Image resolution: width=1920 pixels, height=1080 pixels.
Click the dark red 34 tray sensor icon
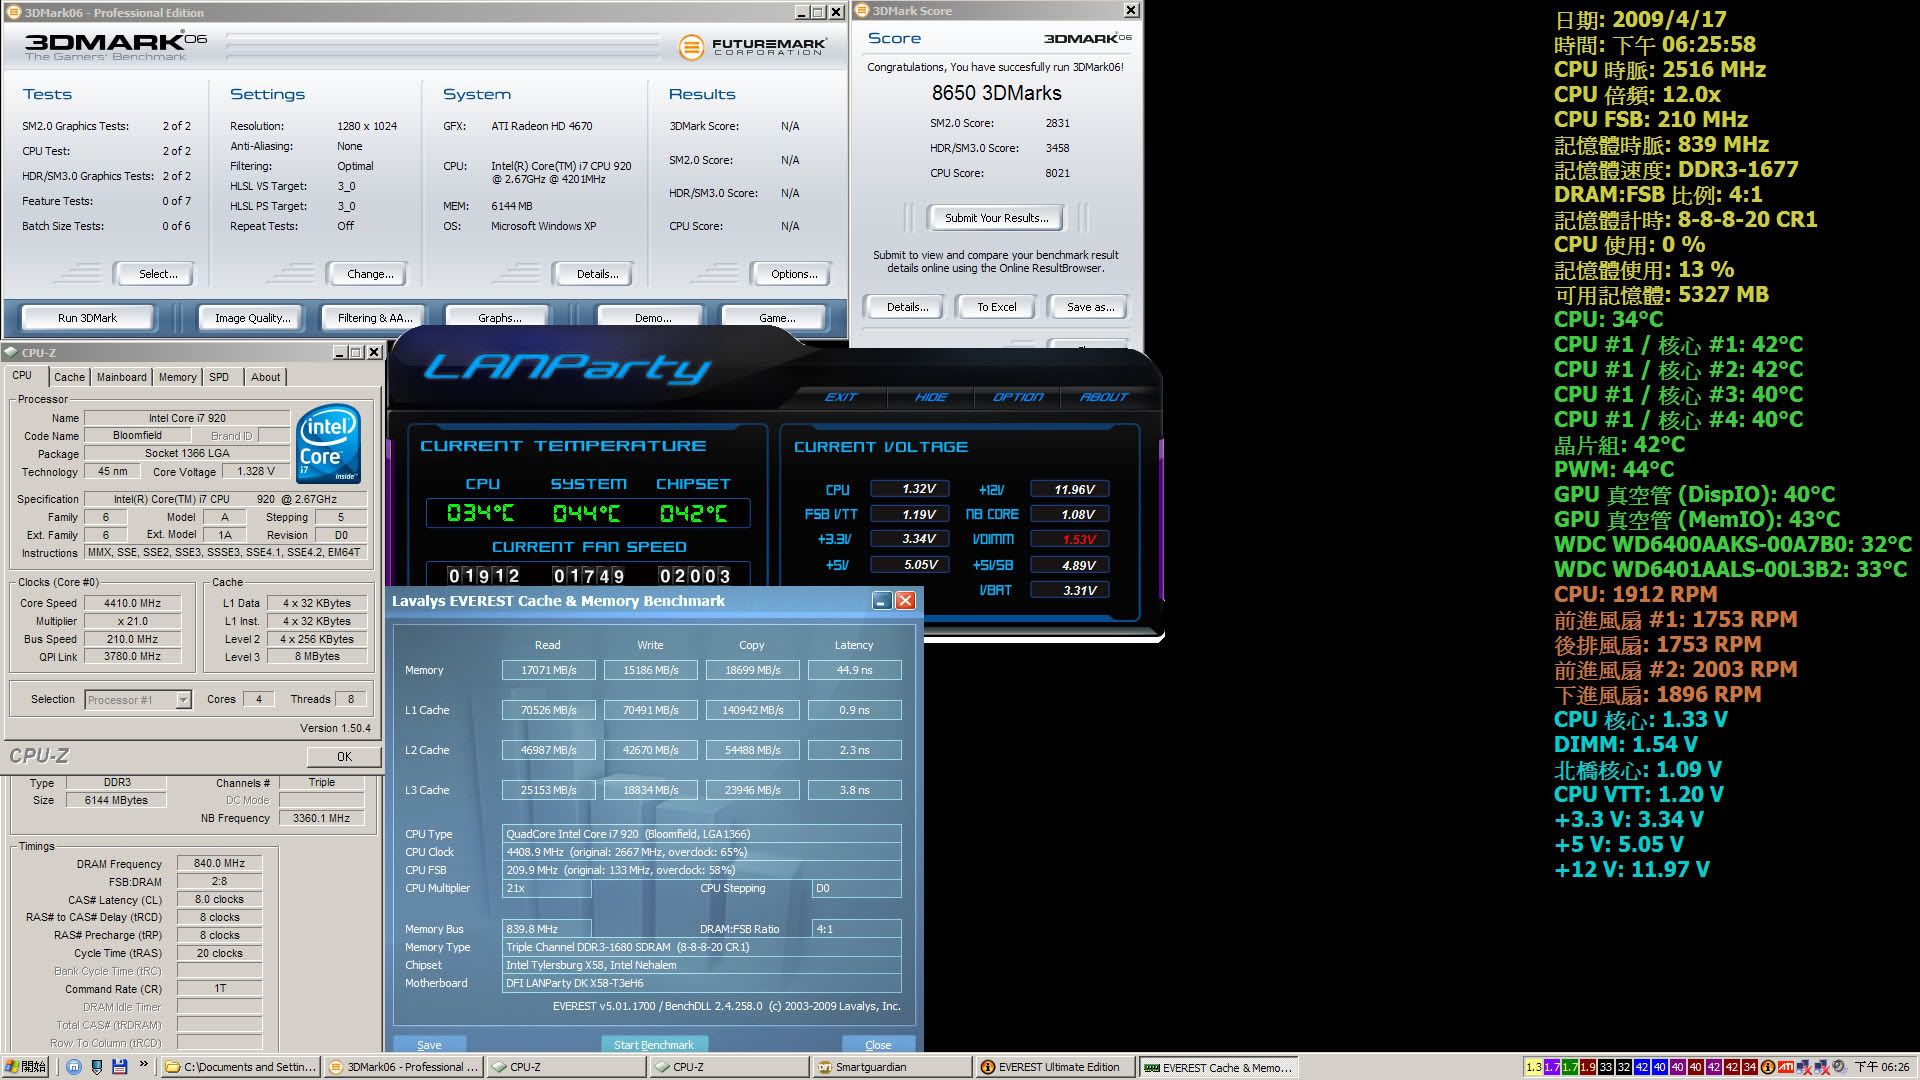(1749, 1067)
